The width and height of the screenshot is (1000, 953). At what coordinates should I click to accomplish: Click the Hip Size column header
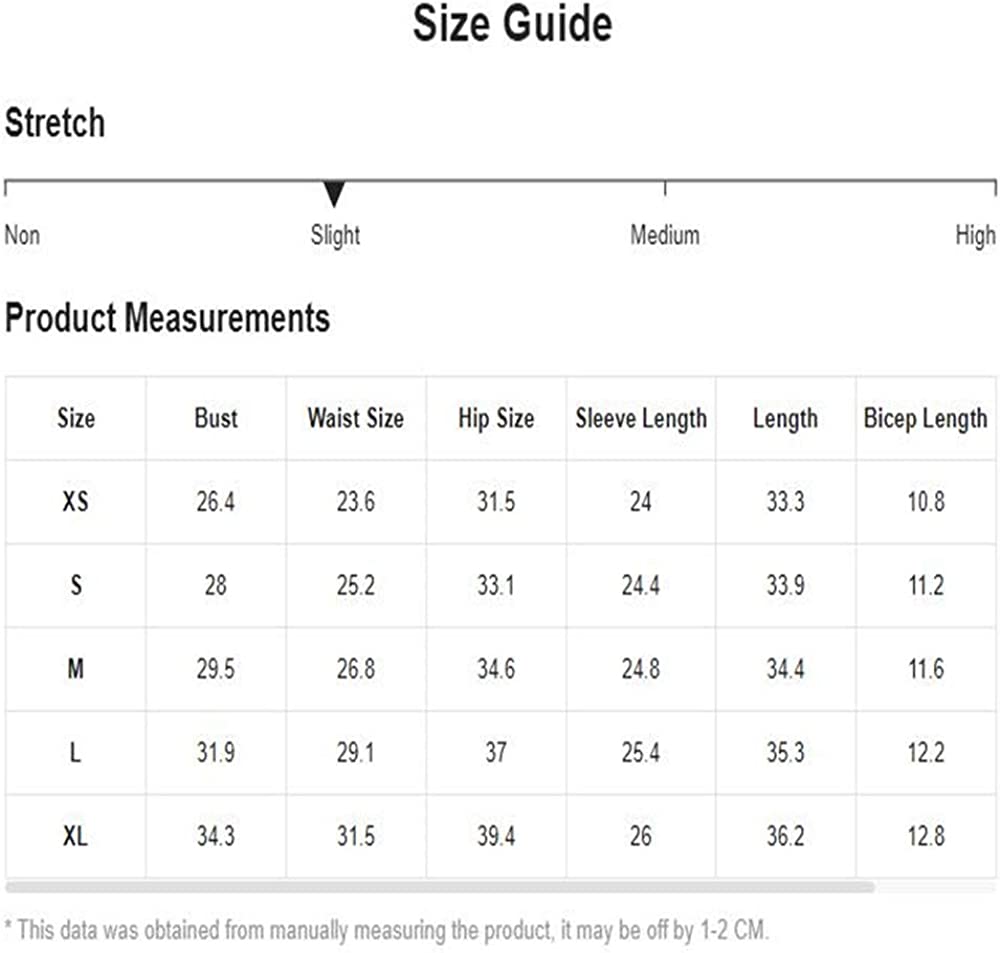[496, 419]
